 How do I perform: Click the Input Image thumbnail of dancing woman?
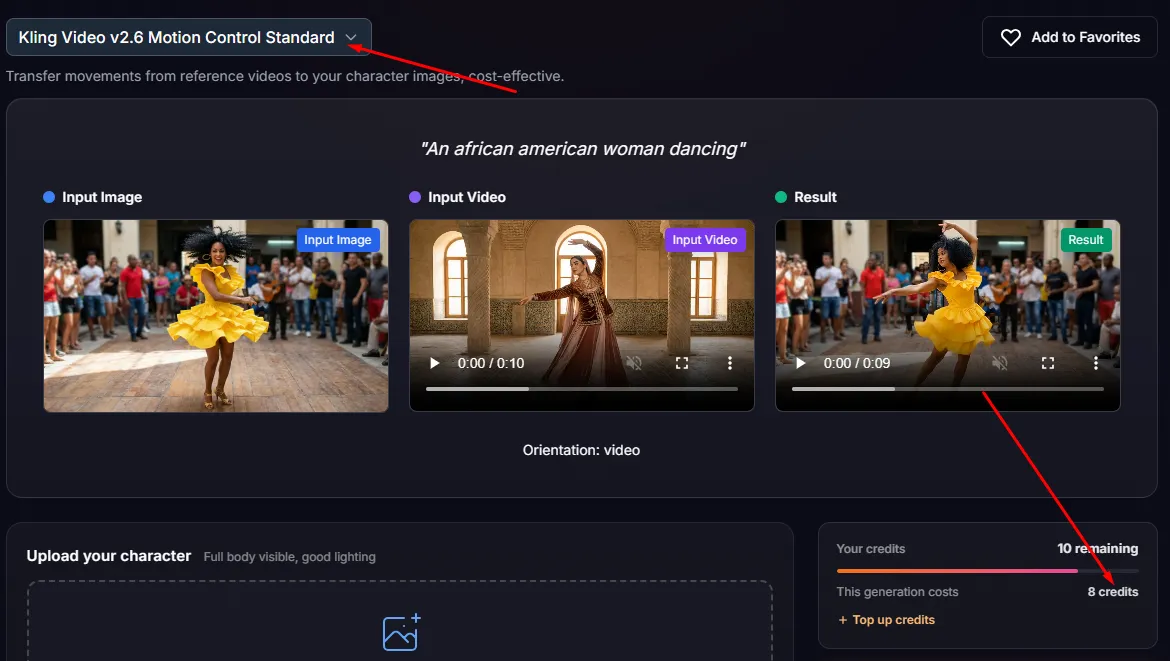[x=216, y=316]
